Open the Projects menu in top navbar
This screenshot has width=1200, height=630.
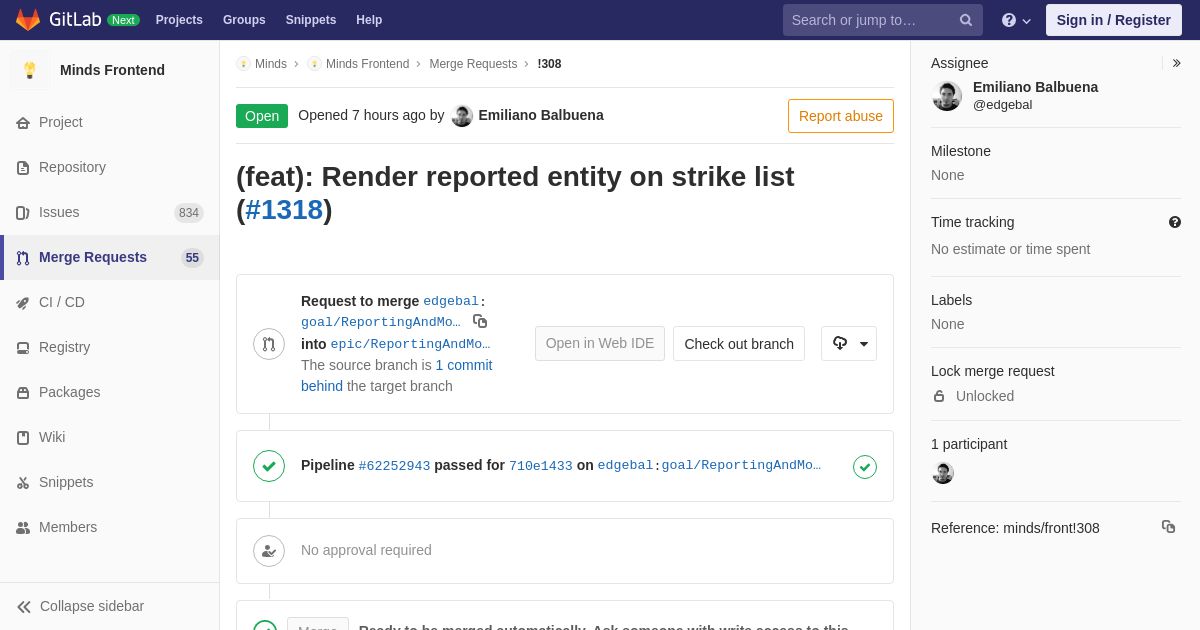pos(179,20)
